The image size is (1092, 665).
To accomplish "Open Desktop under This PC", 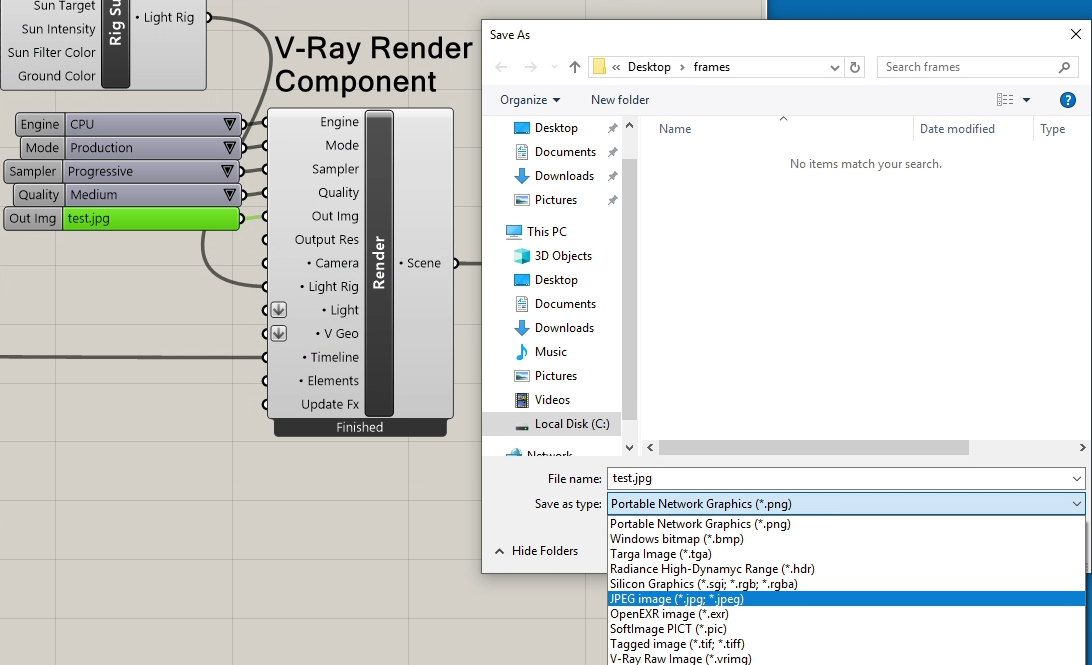I will 556,280.
